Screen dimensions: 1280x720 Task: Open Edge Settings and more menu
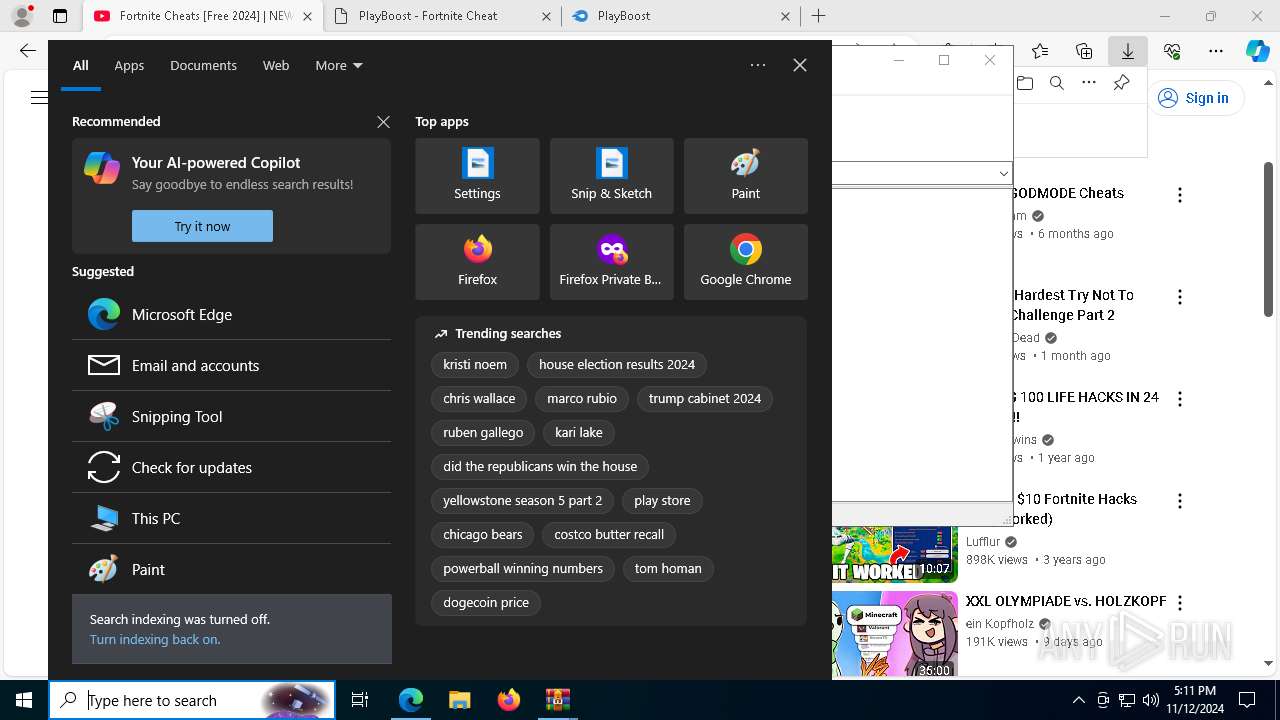coord(1216,51)
